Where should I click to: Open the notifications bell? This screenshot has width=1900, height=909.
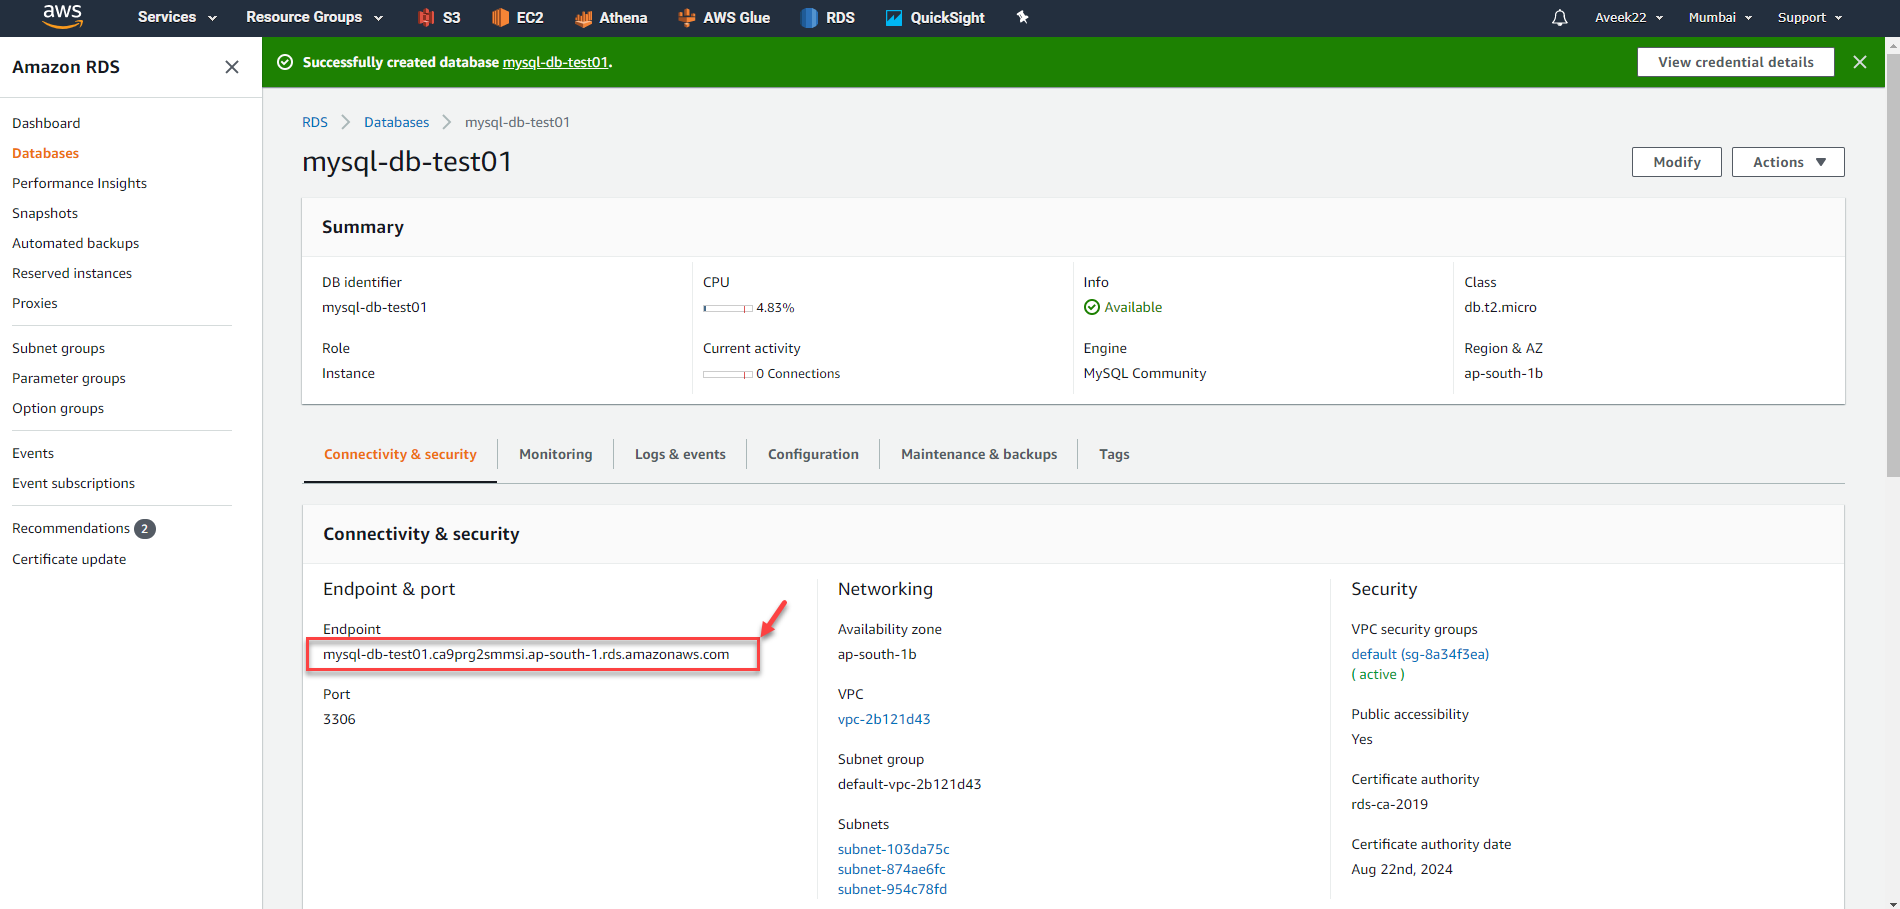click(1559, 17)
